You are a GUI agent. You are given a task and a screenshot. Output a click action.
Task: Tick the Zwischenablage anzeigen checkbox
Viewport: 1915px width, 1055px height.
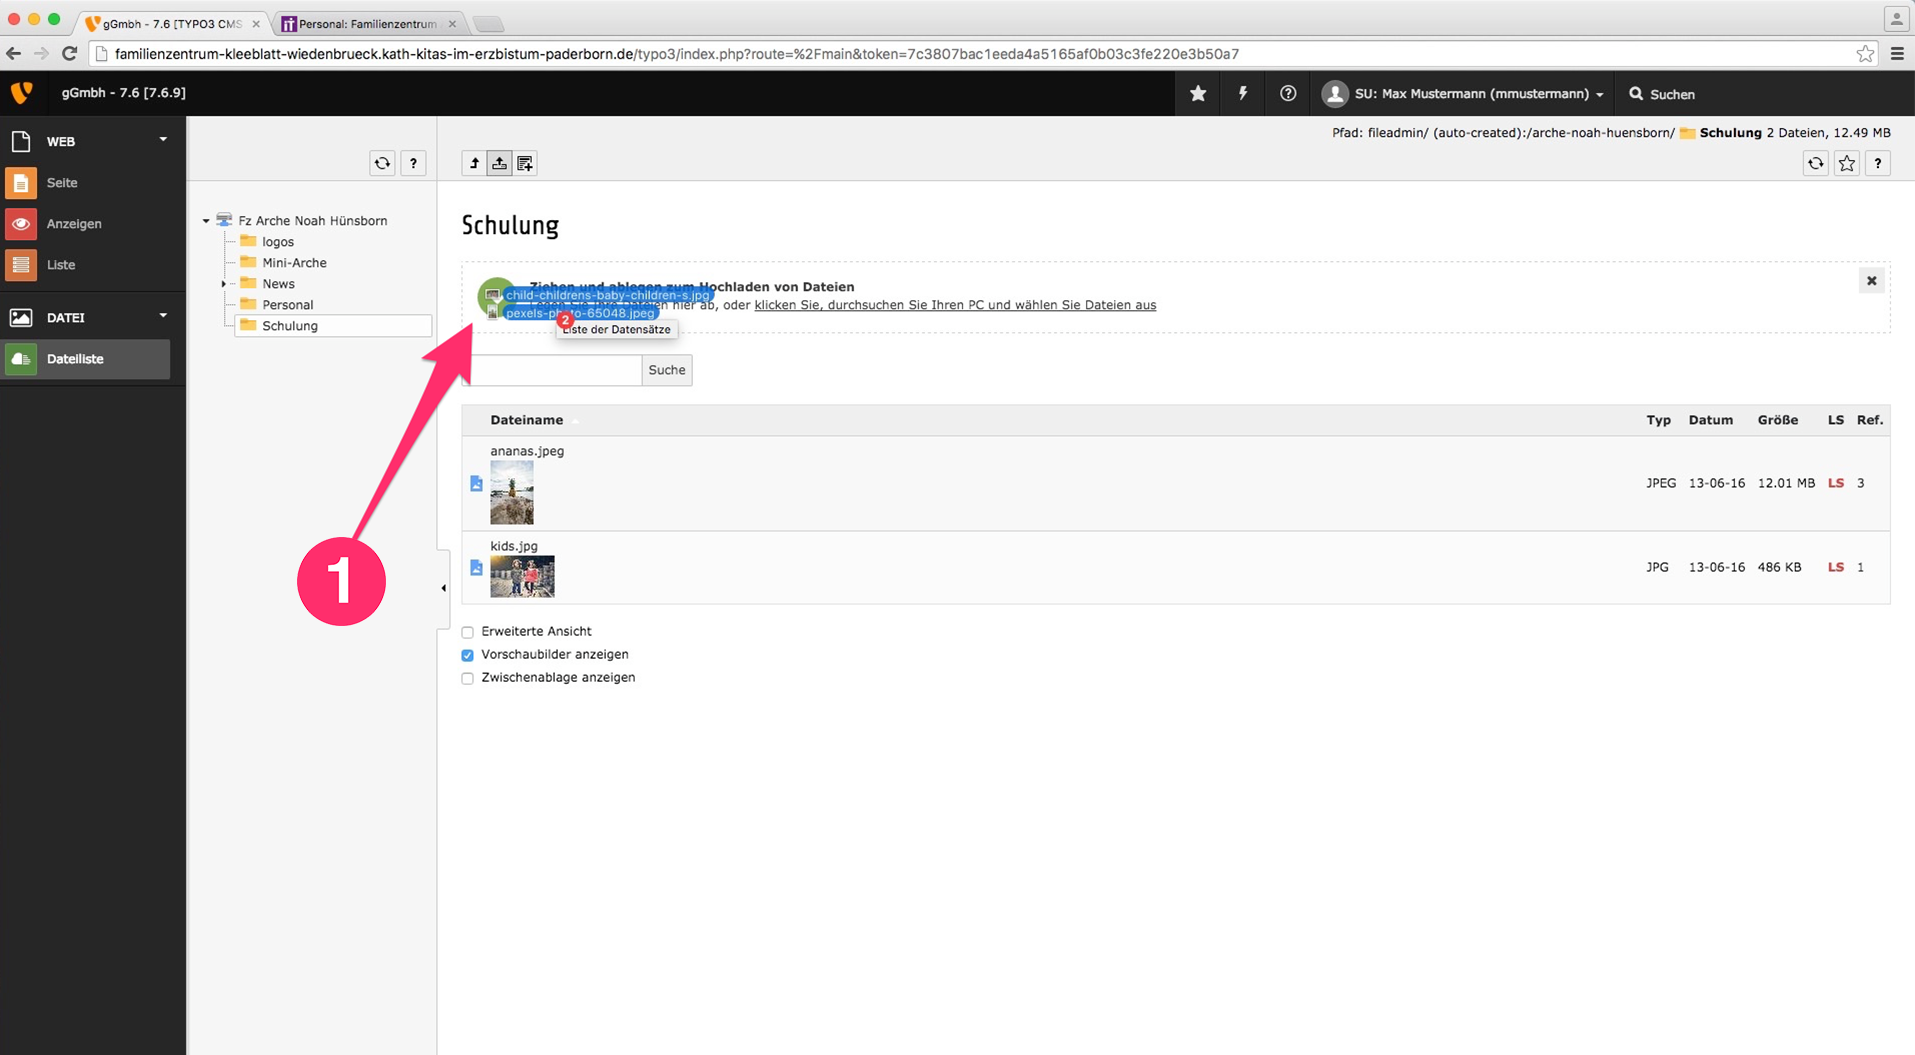(467, 678)
